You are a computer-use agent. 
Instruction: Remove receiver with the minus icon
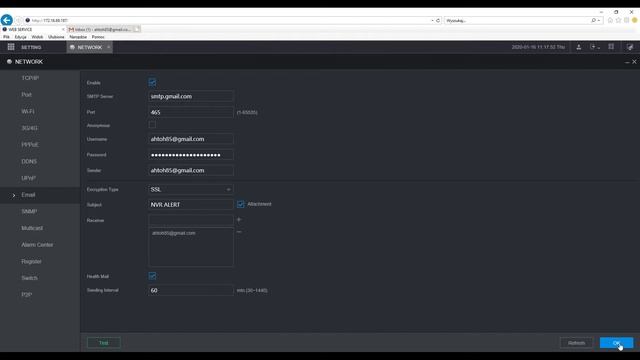click(239, 232)
